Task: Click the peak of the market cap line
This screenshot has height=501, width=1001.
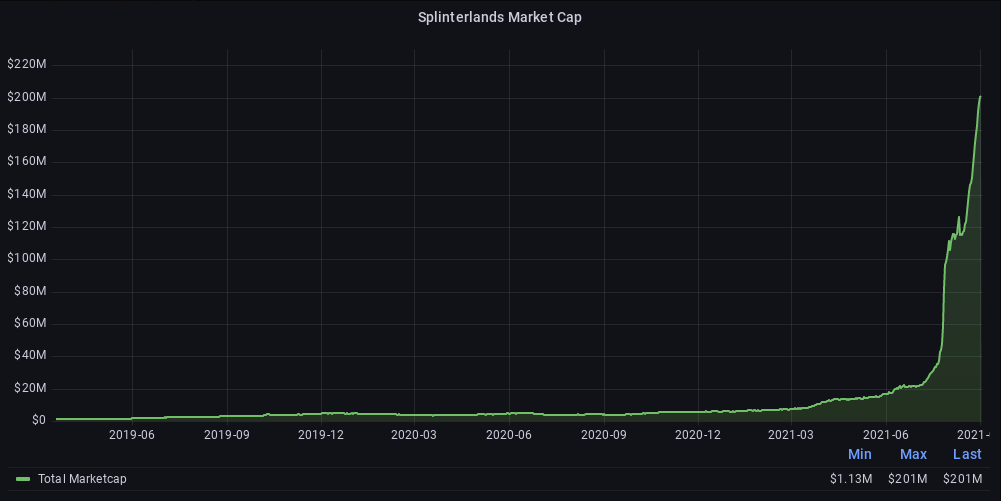Action: point(980,96)
